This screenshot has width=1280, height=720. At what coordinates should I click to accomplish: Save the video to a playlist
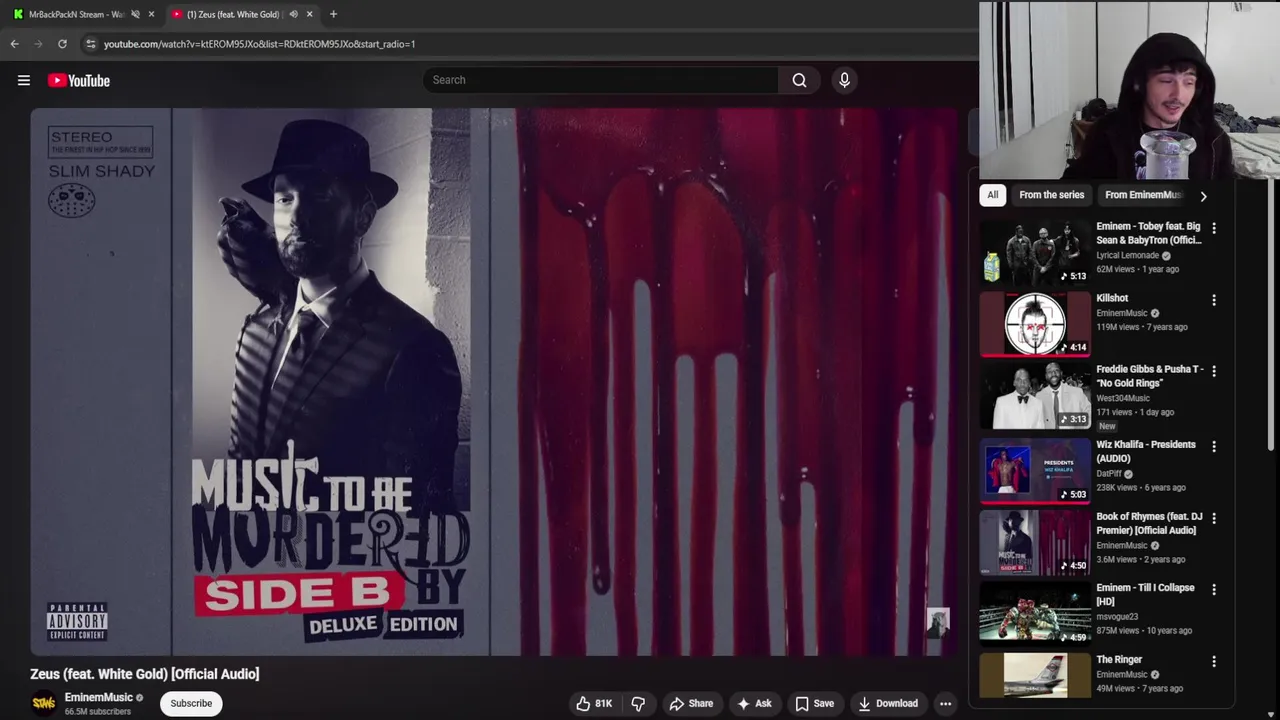click(x=814, y=703)
